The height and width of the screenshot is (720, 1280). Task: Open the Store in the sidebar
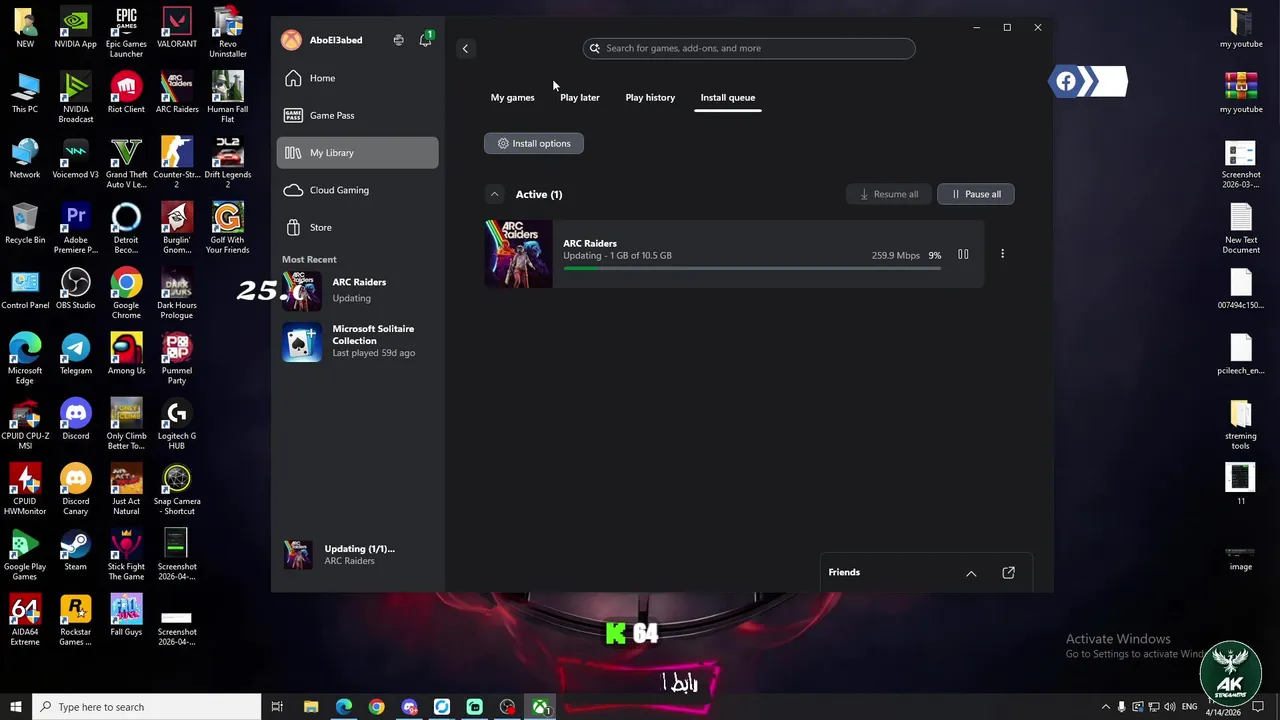[x=357, y=227]
